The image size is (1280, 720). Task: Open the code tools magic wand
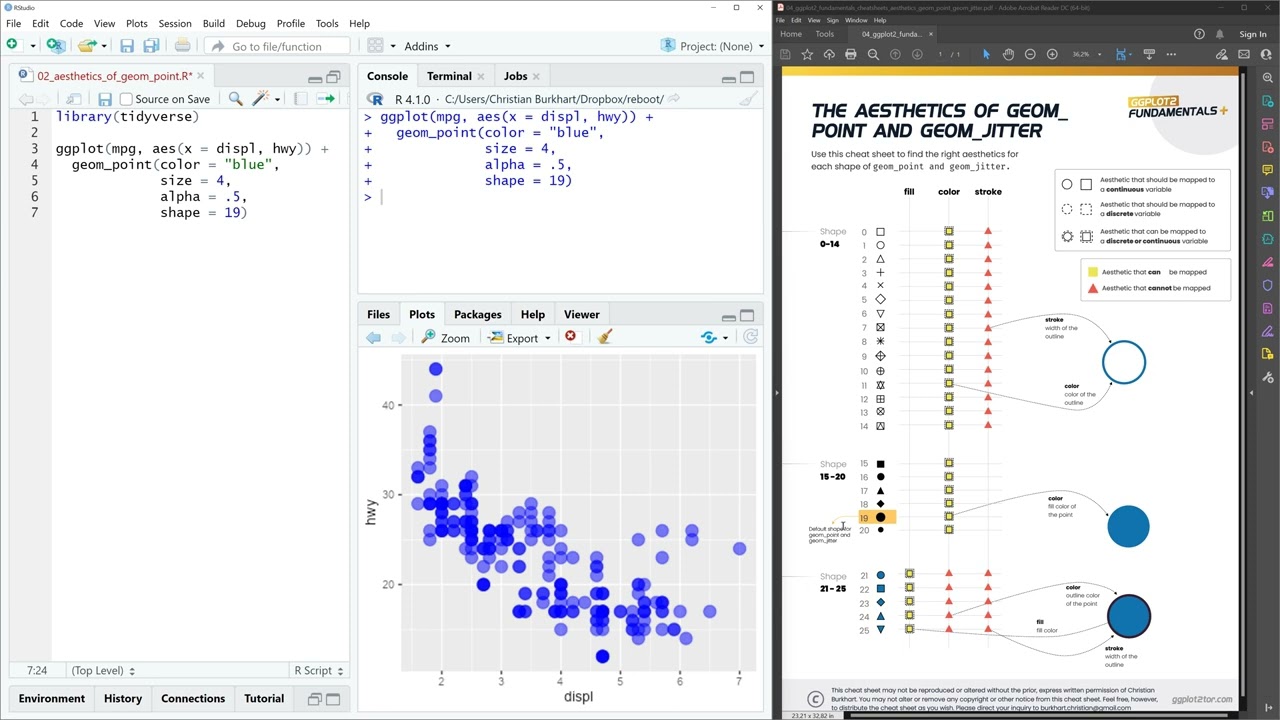pos(261,98)
